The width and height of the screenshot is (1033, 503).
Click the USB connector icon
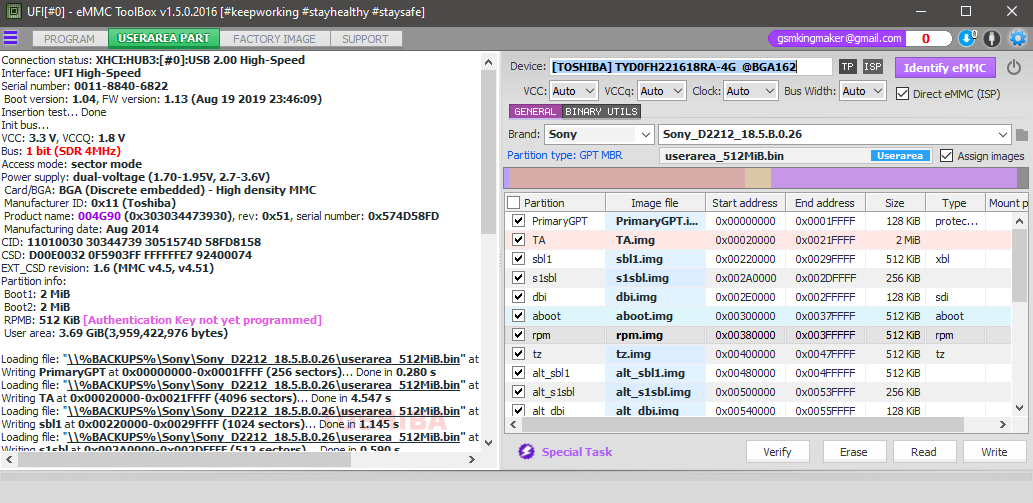pos(991,38)
